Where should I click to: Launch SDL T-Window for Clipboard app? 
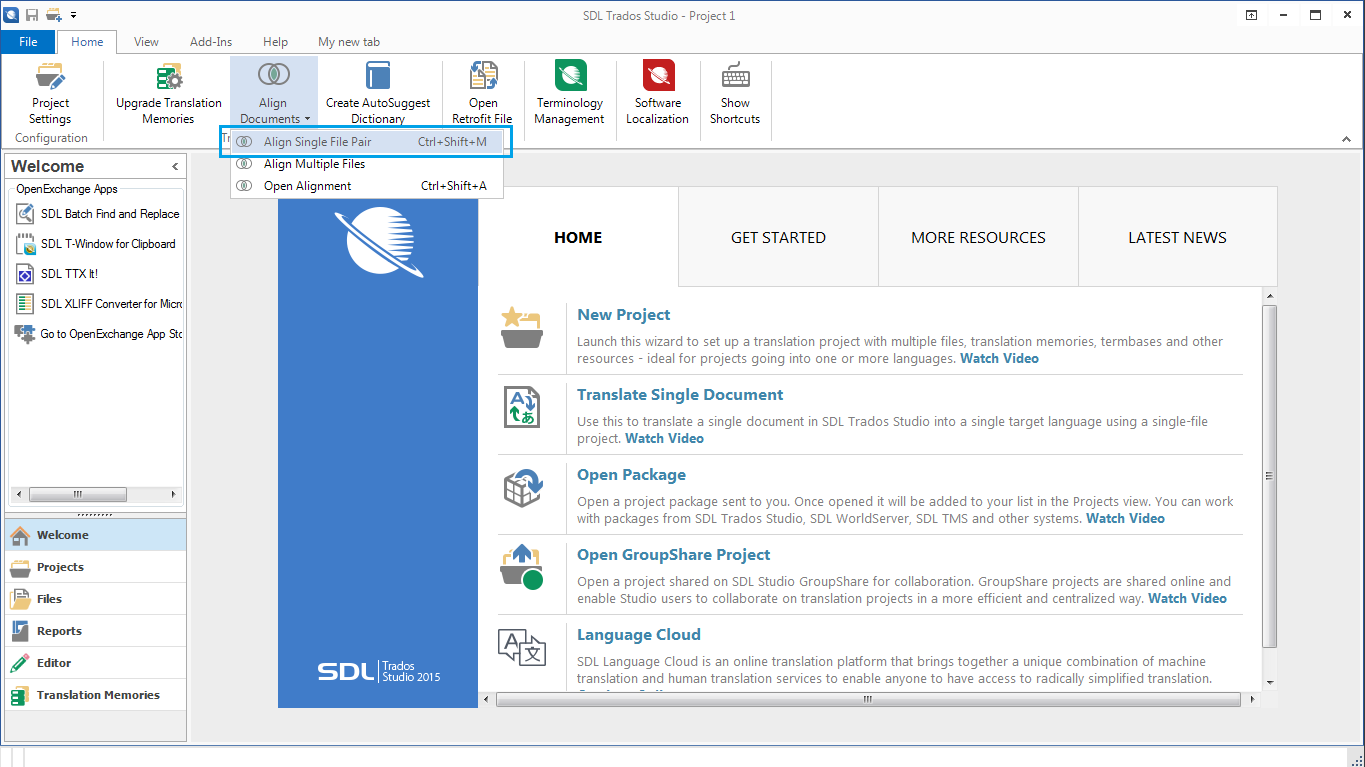(x=96, y=244)
